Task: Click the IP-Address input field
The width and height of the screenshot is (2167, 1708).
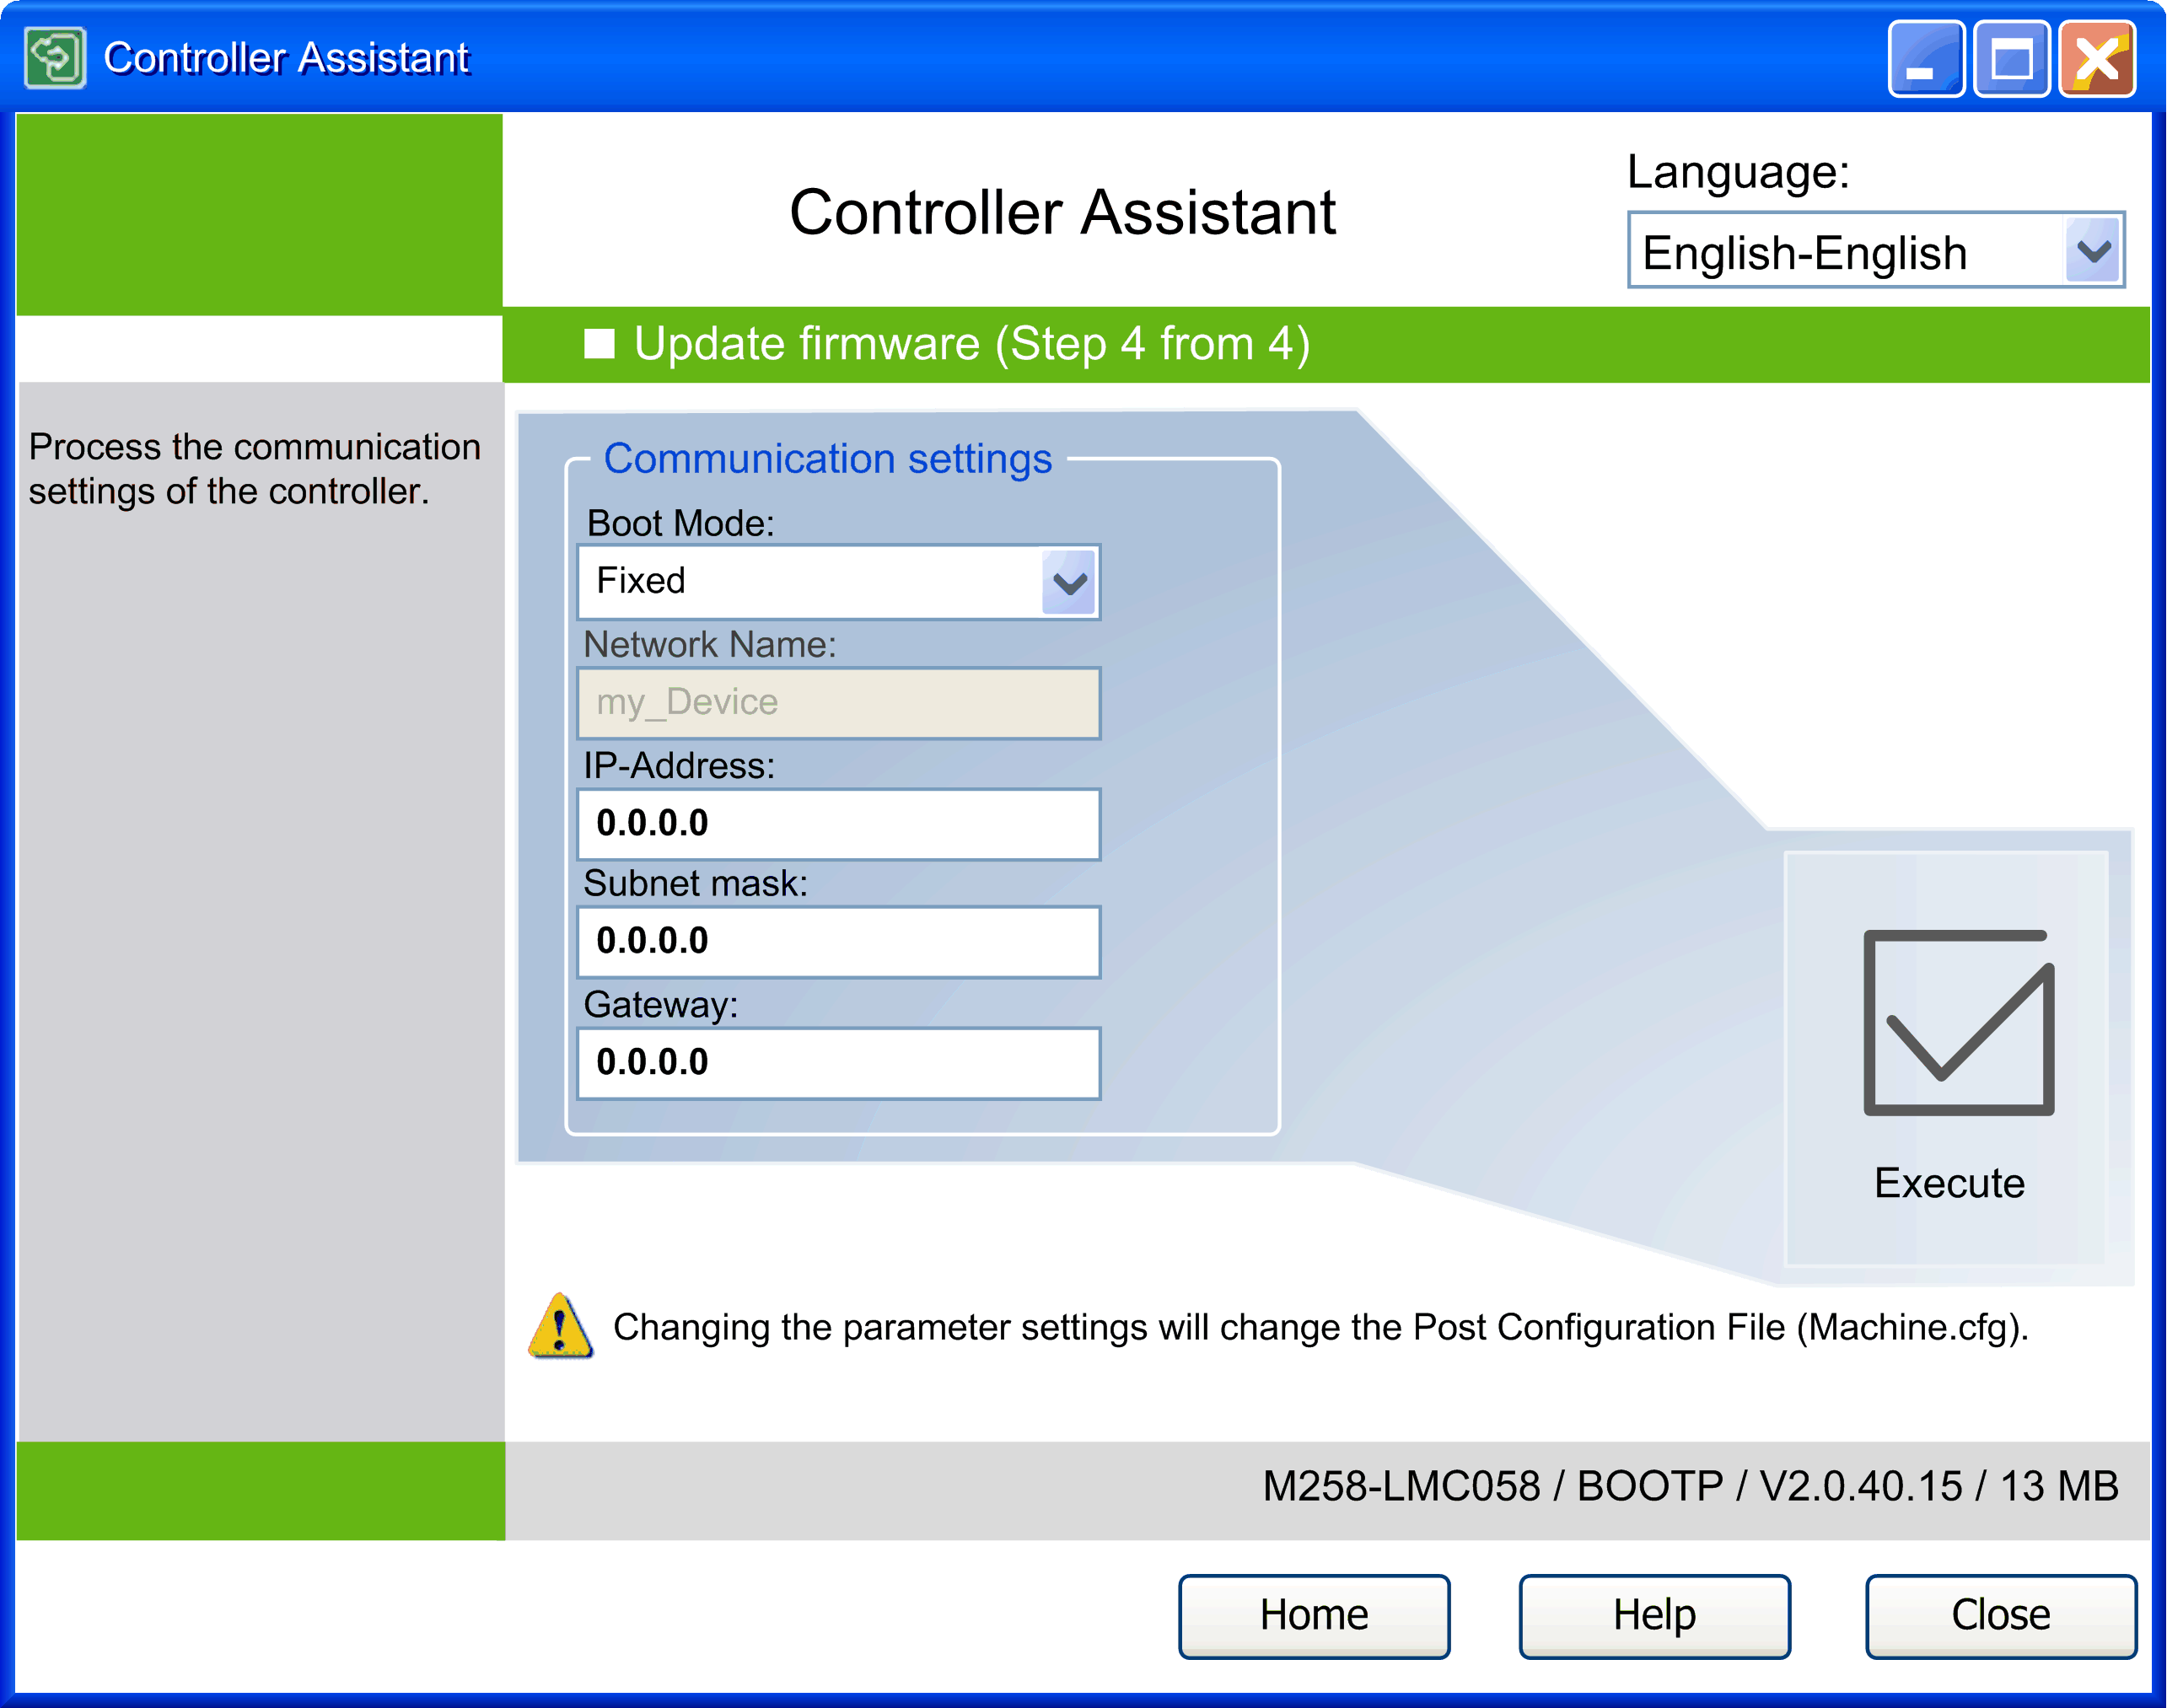Action: tap(838, 824)
